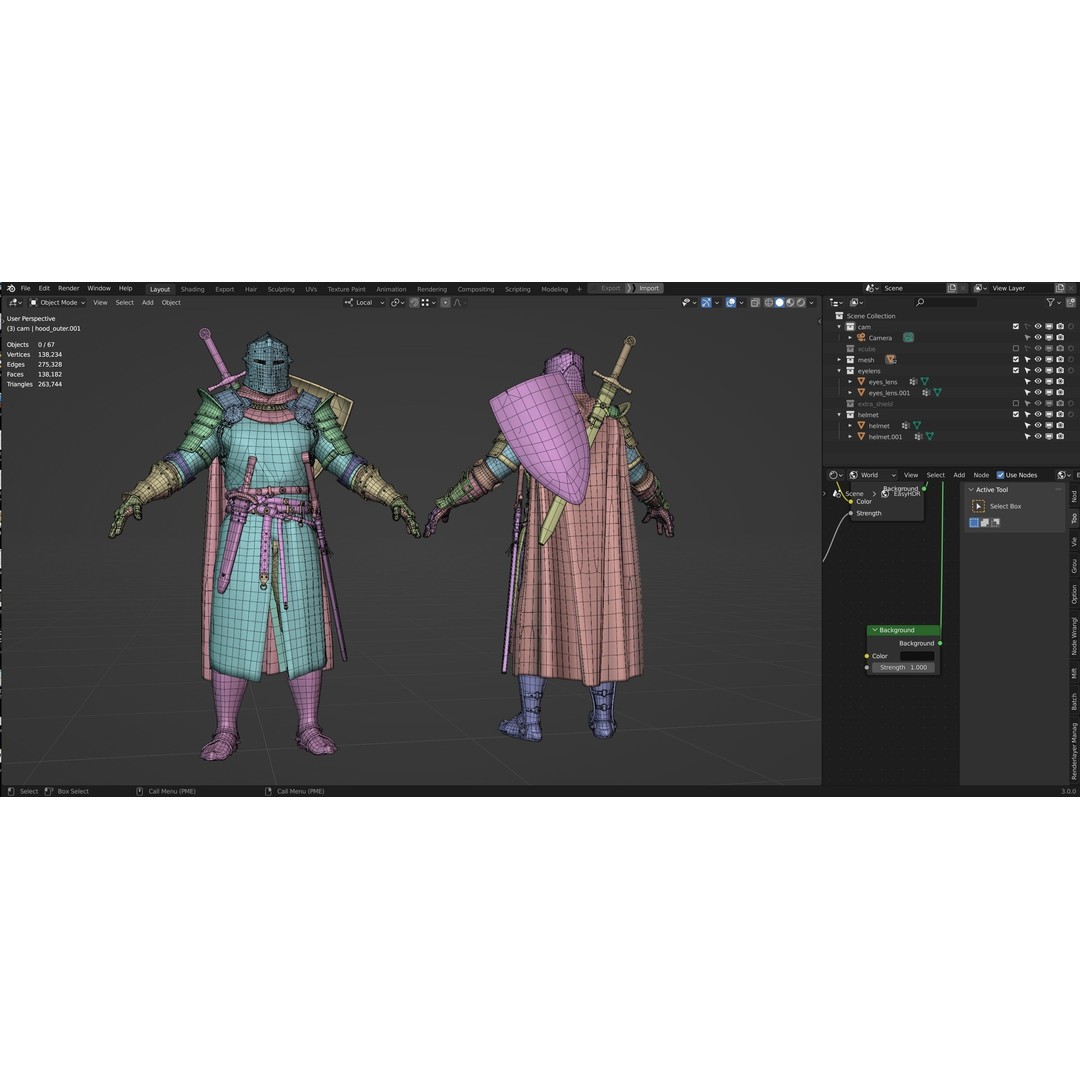Hide the eyelens collection eye icon
Viewport: 1080px width, 1080px height.
[x=1038, y=371]
